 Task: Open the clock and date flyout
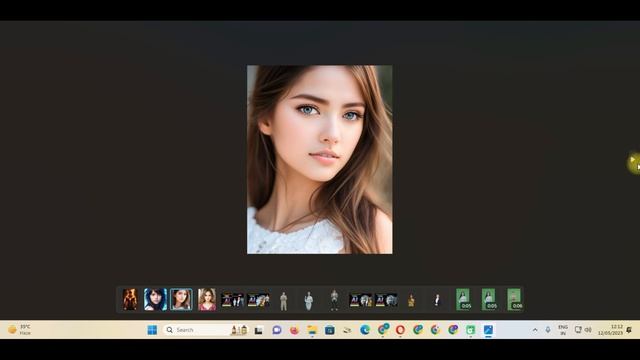click(611, 330)
